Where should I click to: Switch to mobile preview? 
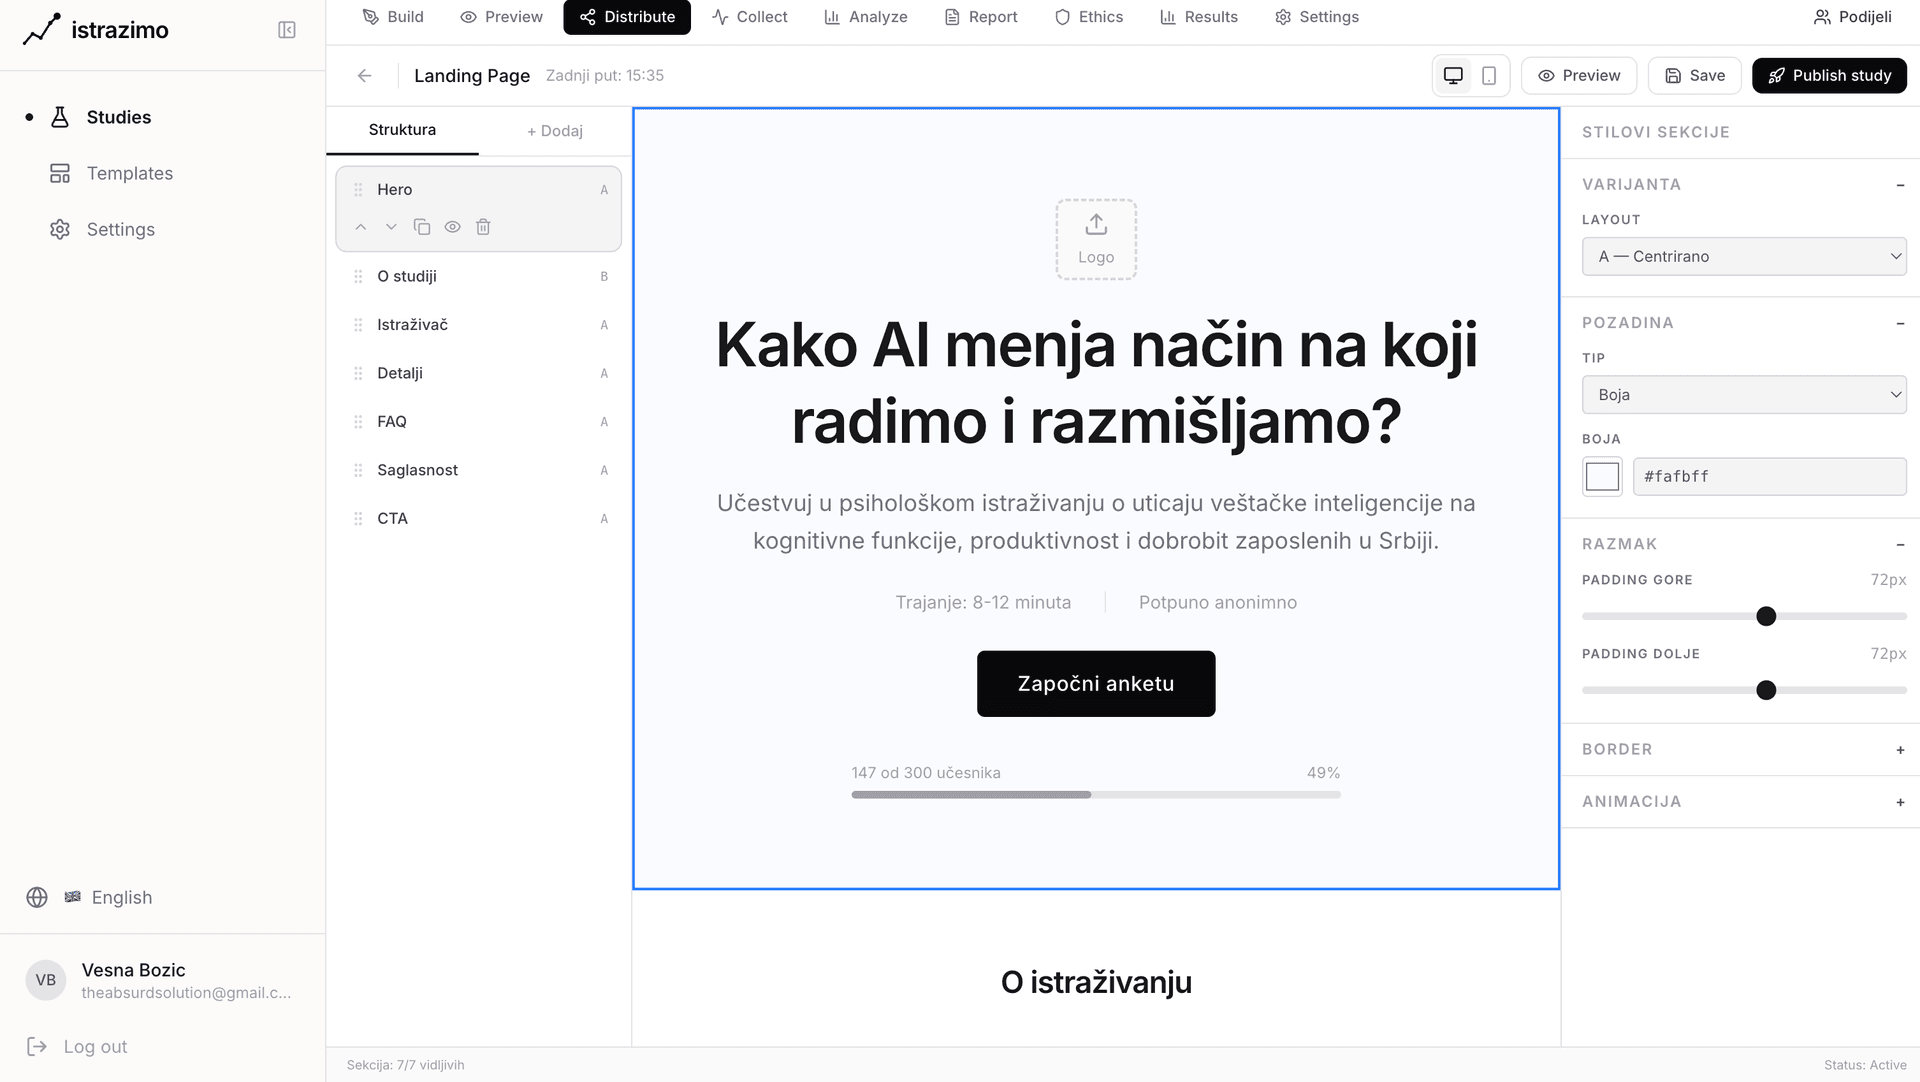[1489, 75]
